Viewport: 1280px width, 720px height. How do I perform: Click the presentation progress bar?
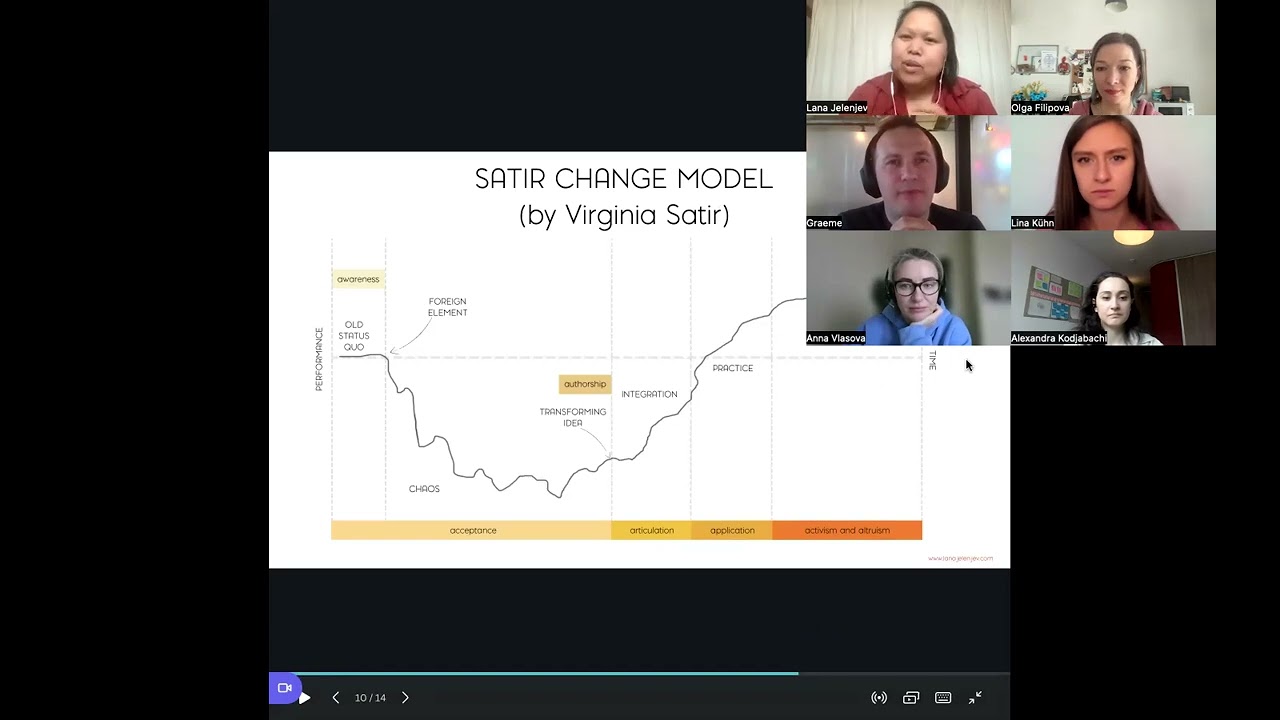(639, 673)
